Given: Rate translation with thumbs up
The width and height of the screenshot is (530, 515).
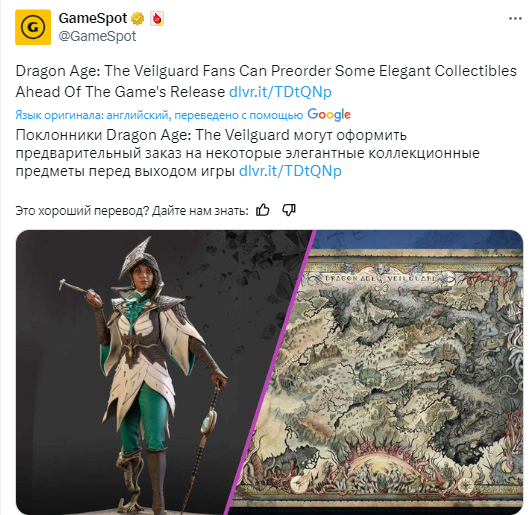Looking at the screenshot, I should point(263,210).
